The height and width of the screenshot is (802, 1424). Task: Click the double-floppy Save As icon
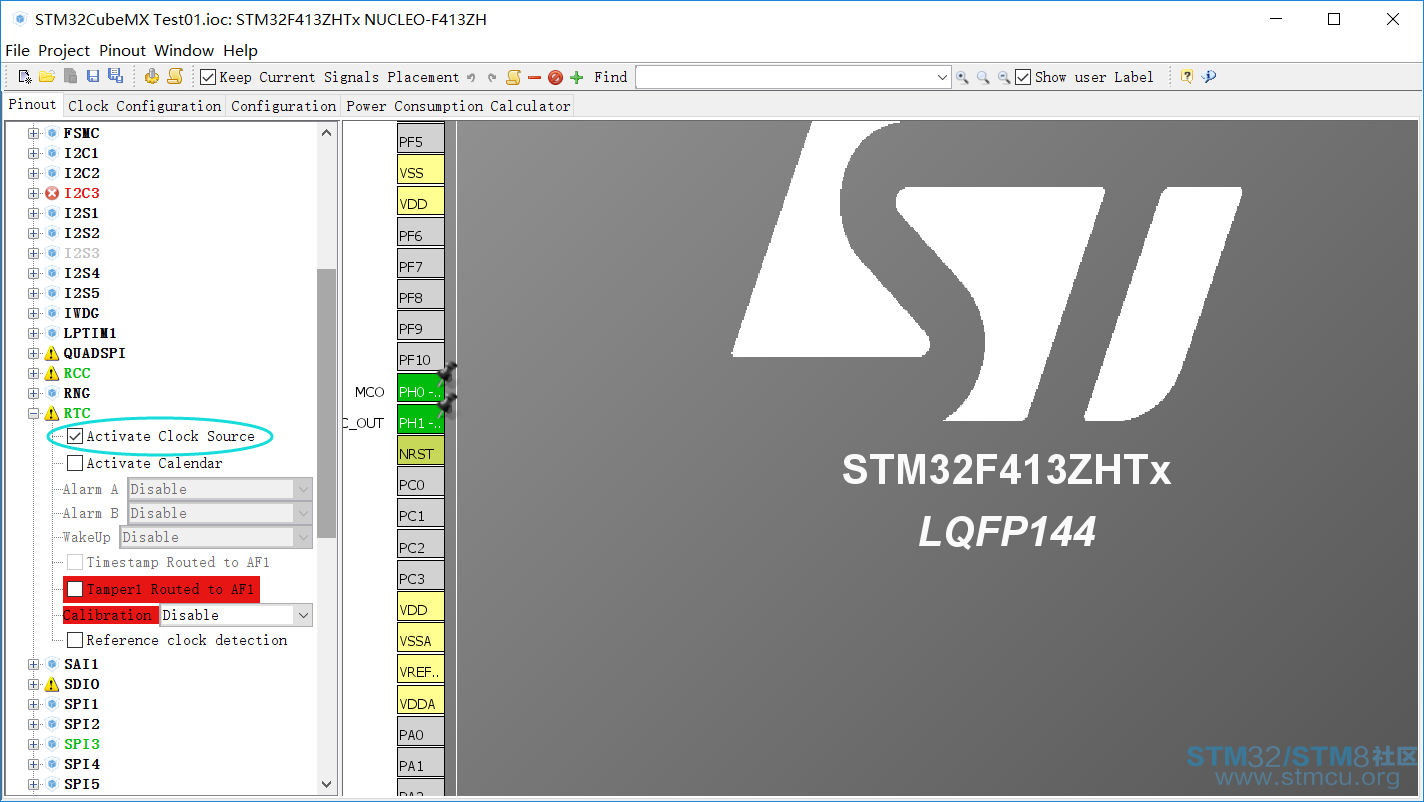pos(115,77)
